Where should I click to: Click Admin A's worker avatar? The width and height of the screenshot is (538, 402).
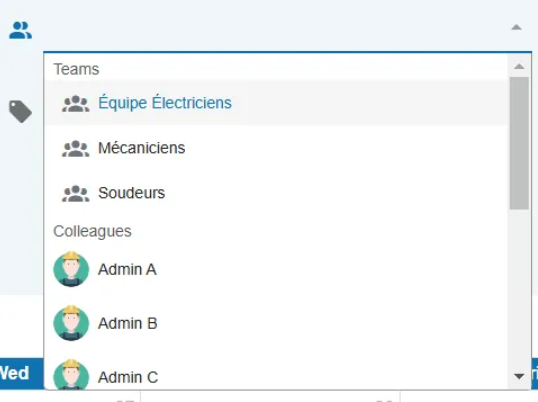71,269
